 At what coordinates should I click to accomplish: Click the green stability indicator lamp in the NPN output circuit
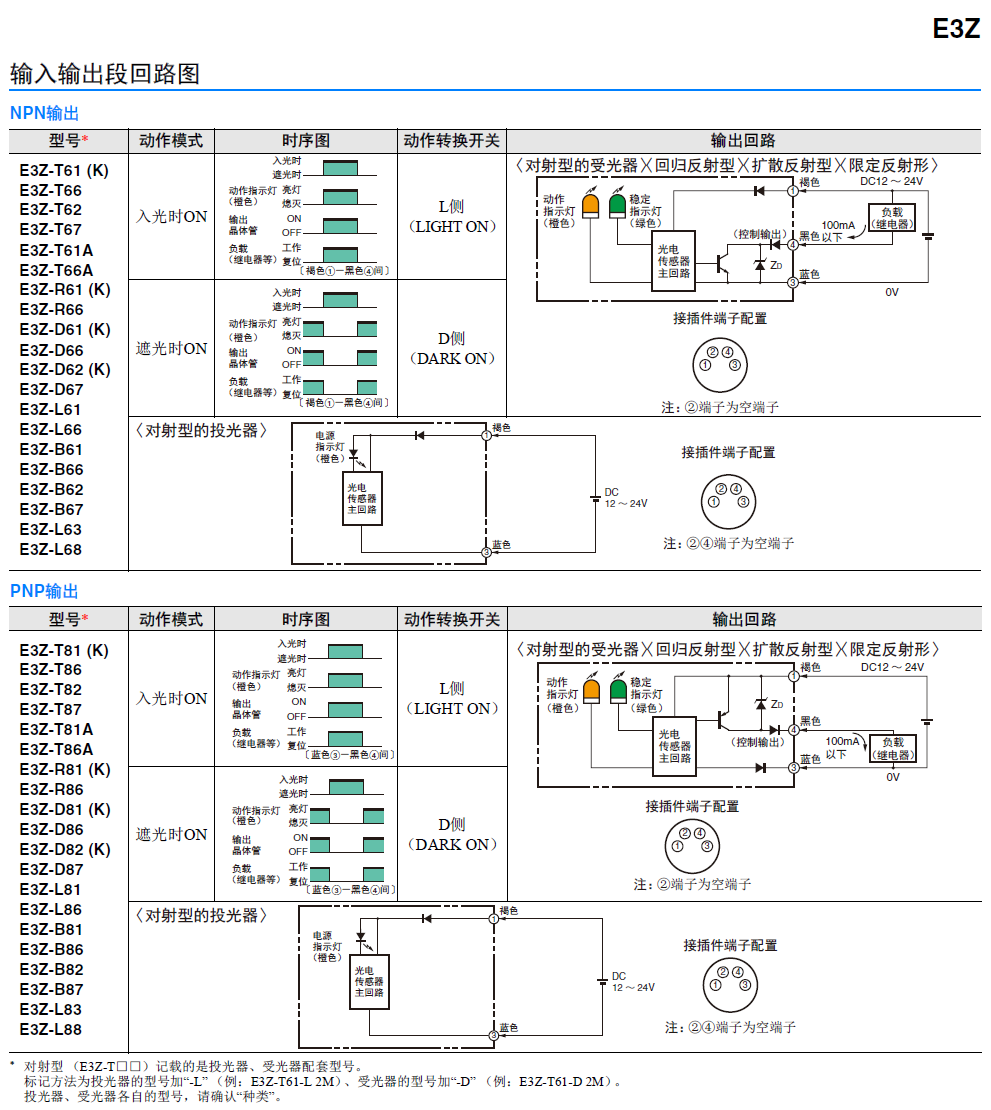tap(618, 206)
